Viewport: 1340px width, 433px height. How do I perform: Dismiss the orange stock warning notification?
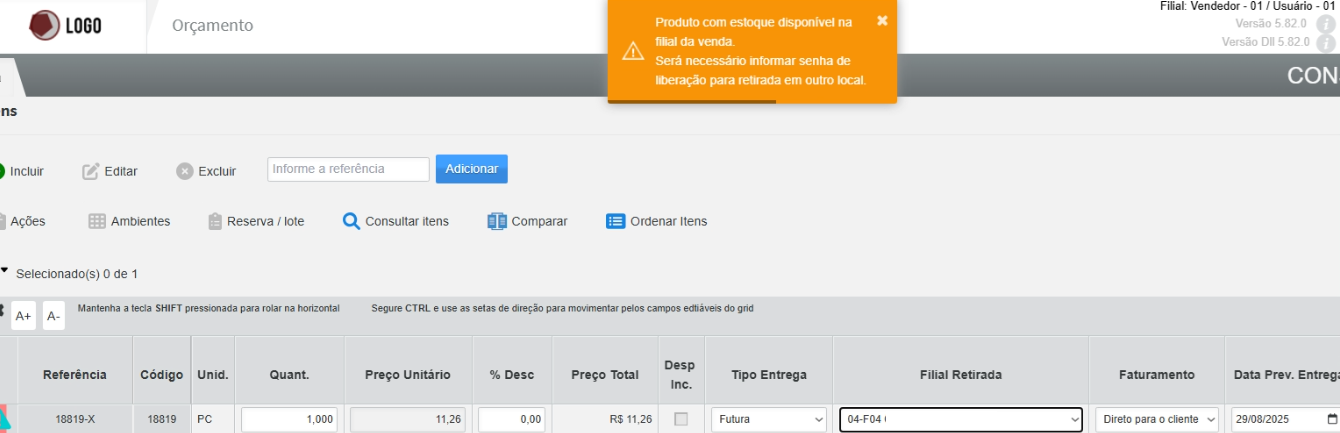(x=881, y=20)
